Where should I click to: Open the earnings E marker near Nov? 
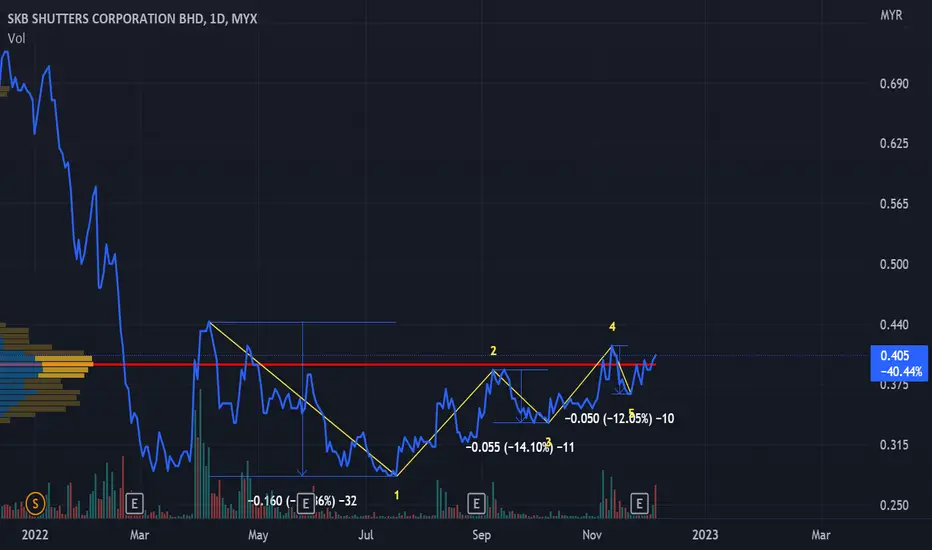[639, 504]
